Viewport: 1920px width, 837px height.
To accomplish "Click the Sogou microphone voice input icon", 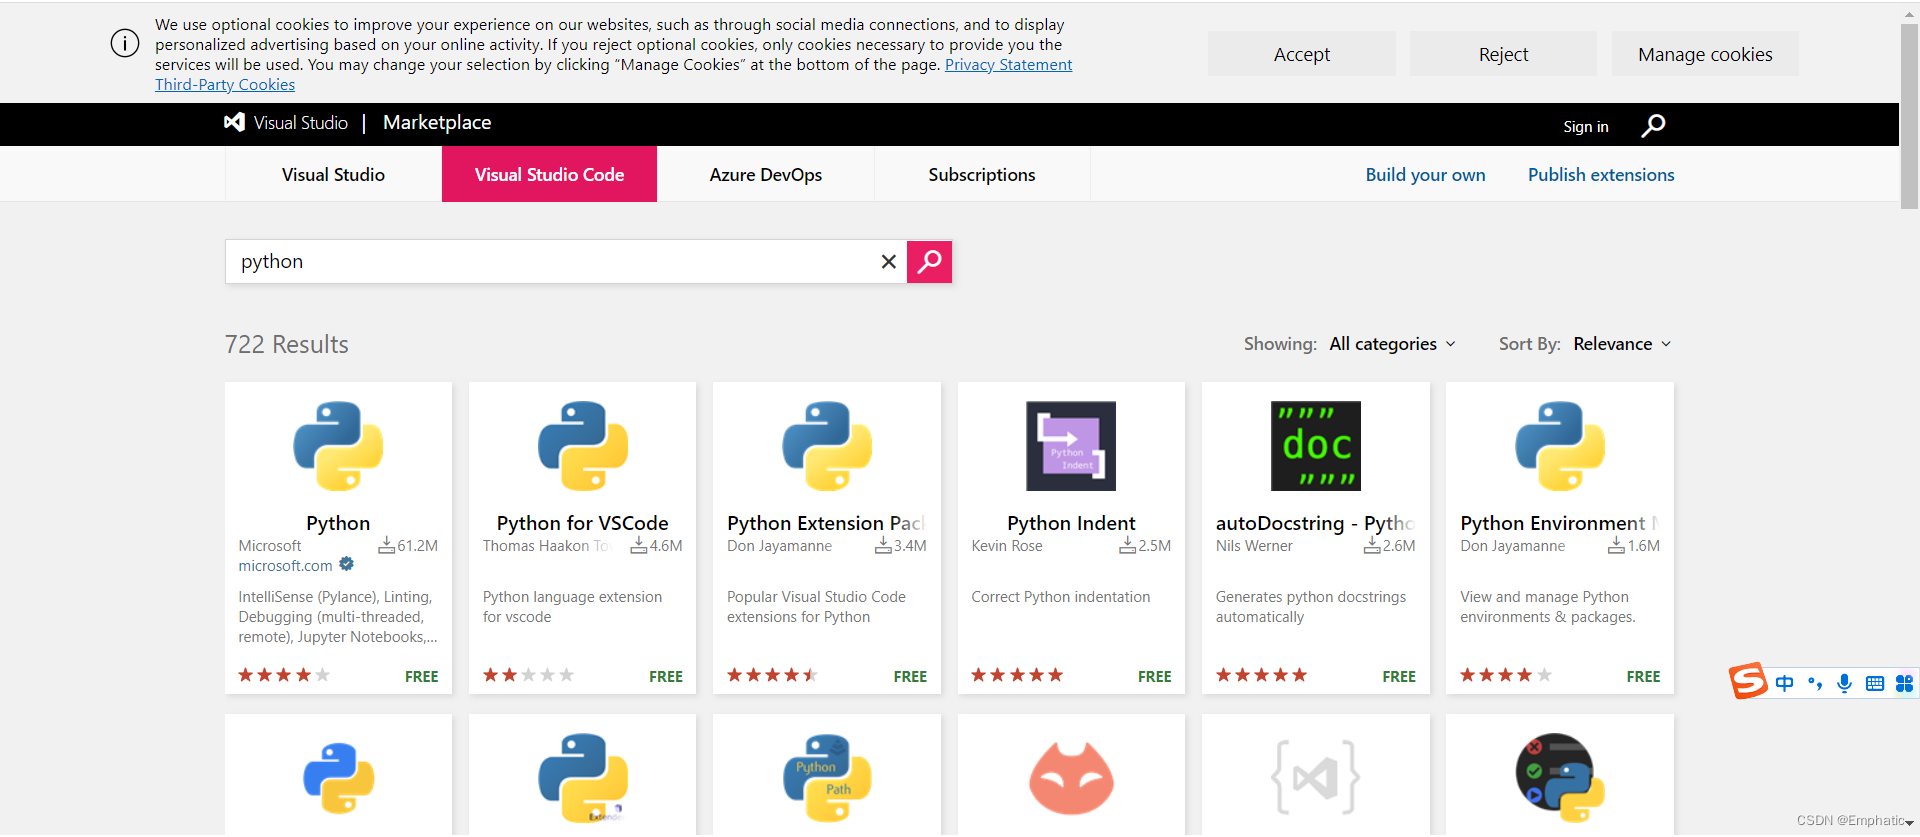I will click(1845, 683).
